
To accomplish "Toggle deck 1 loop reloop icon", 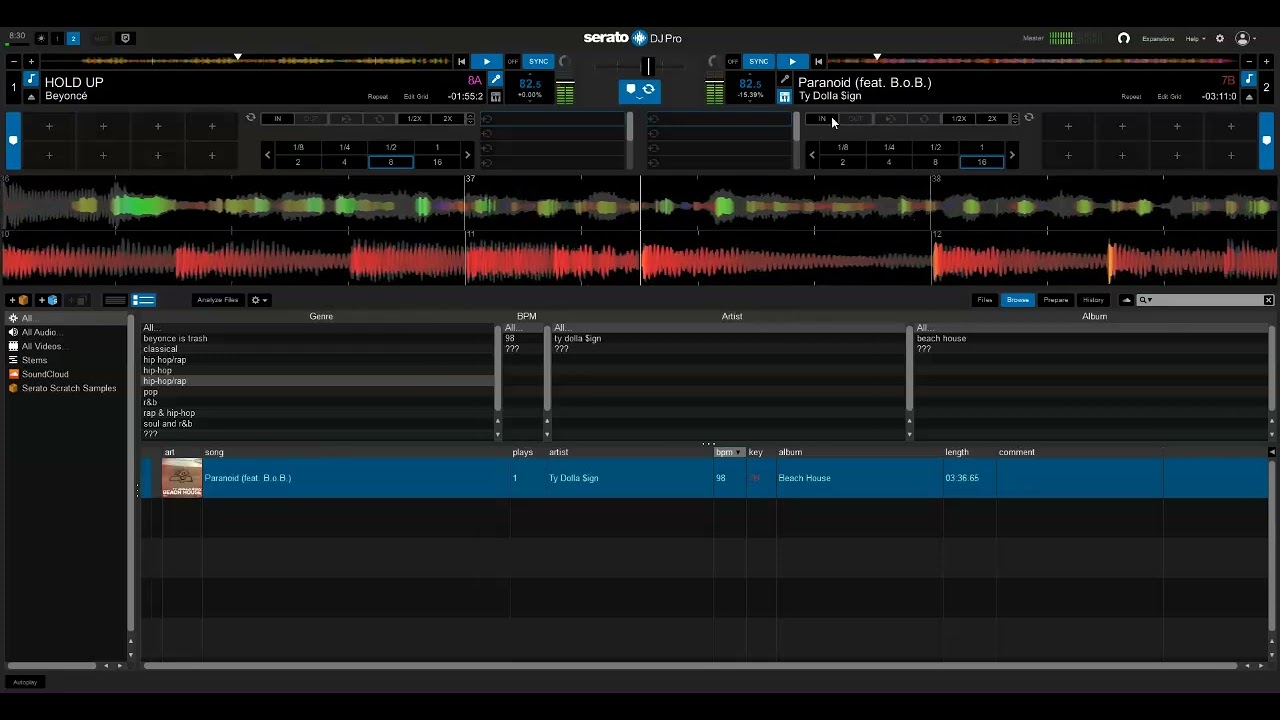I will pos(251,118).
